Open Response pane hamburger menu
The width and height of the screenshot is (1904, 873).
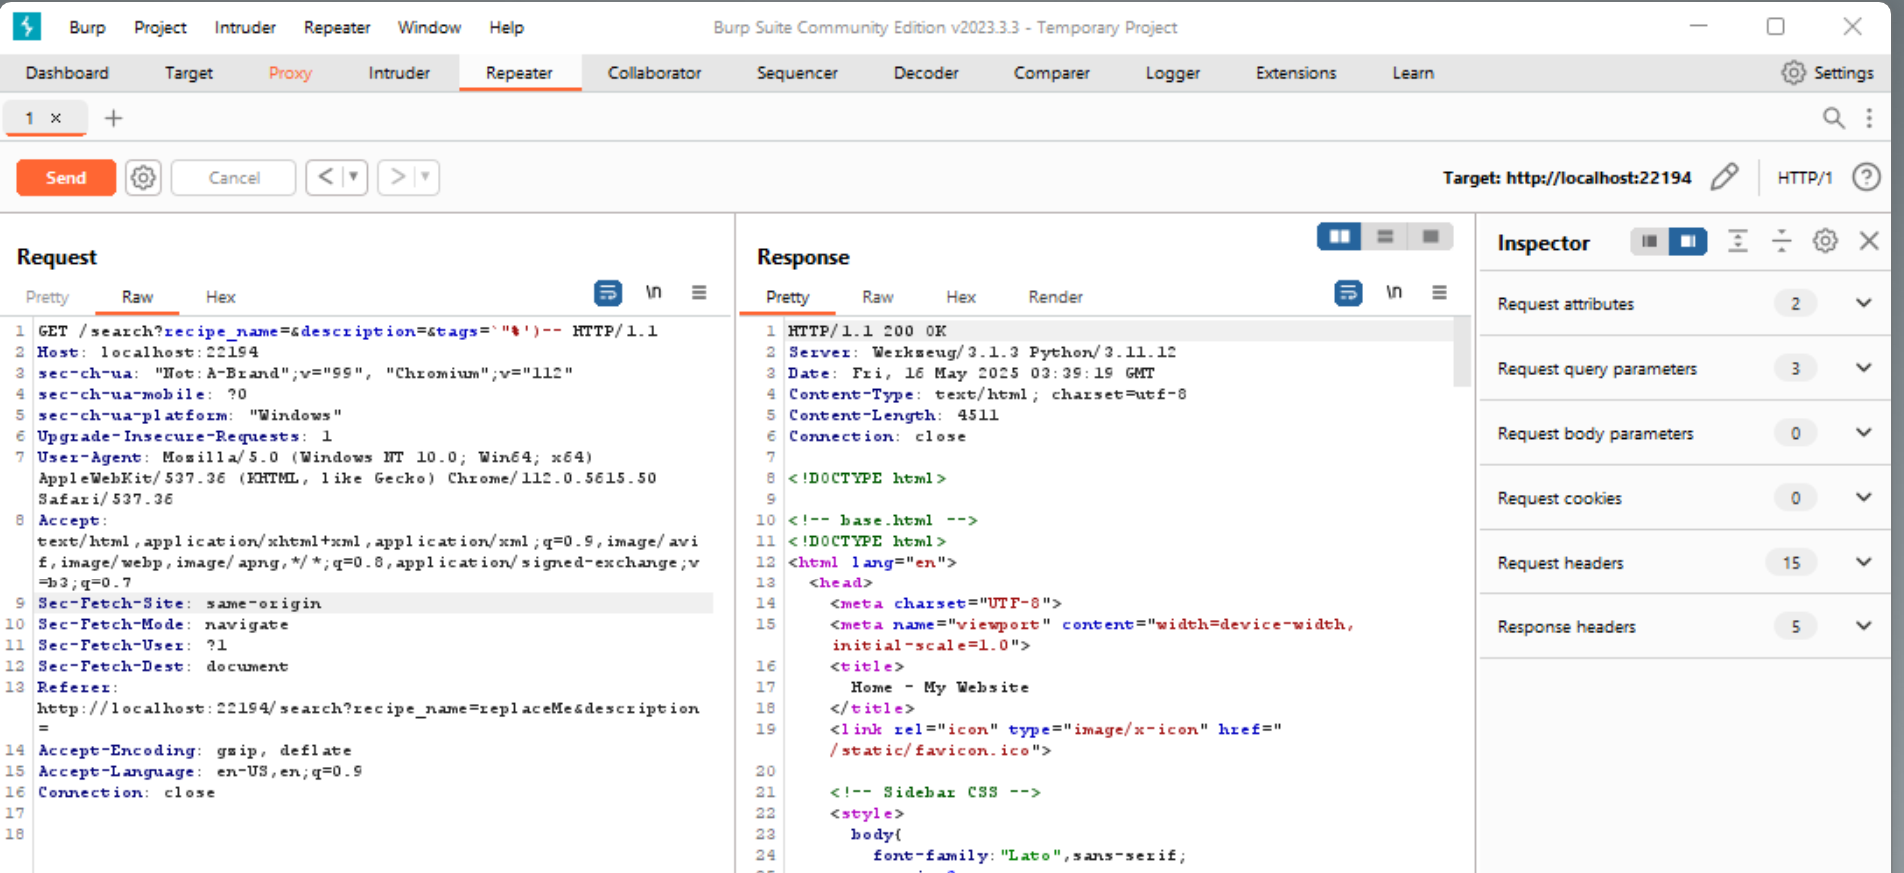1439,293
